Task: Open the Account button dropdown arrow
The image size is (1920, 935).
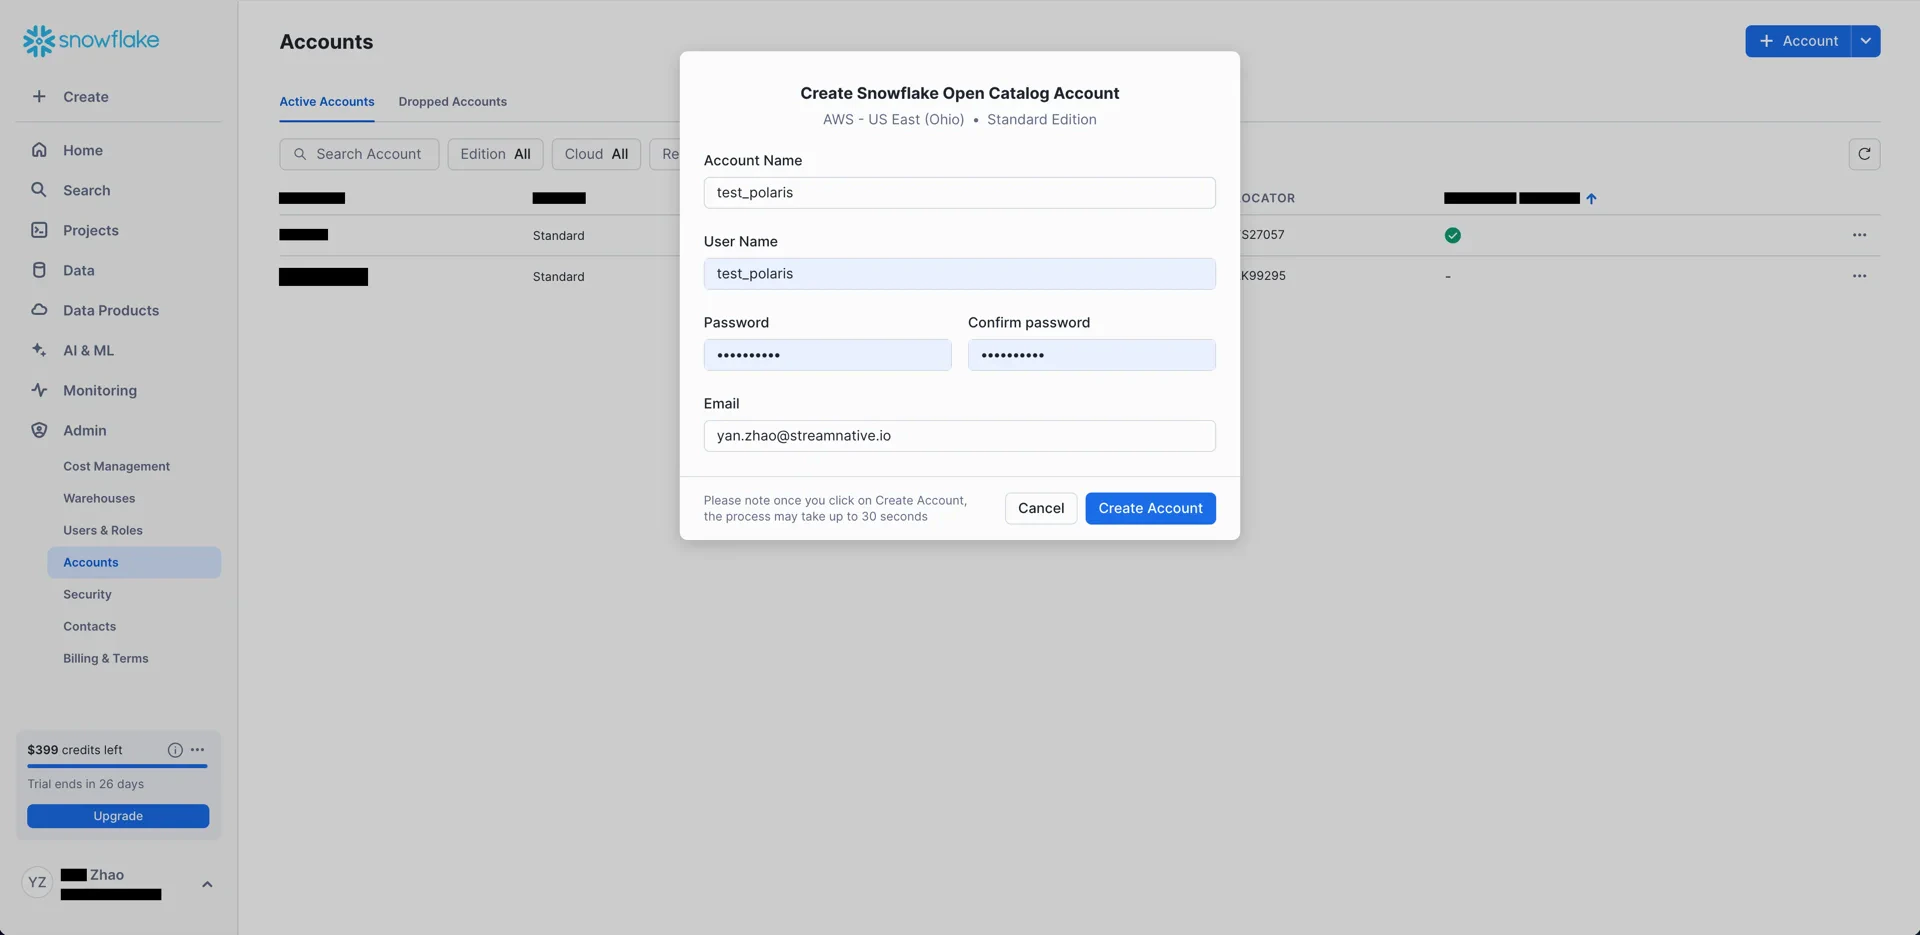Action: click(1865, 41)
